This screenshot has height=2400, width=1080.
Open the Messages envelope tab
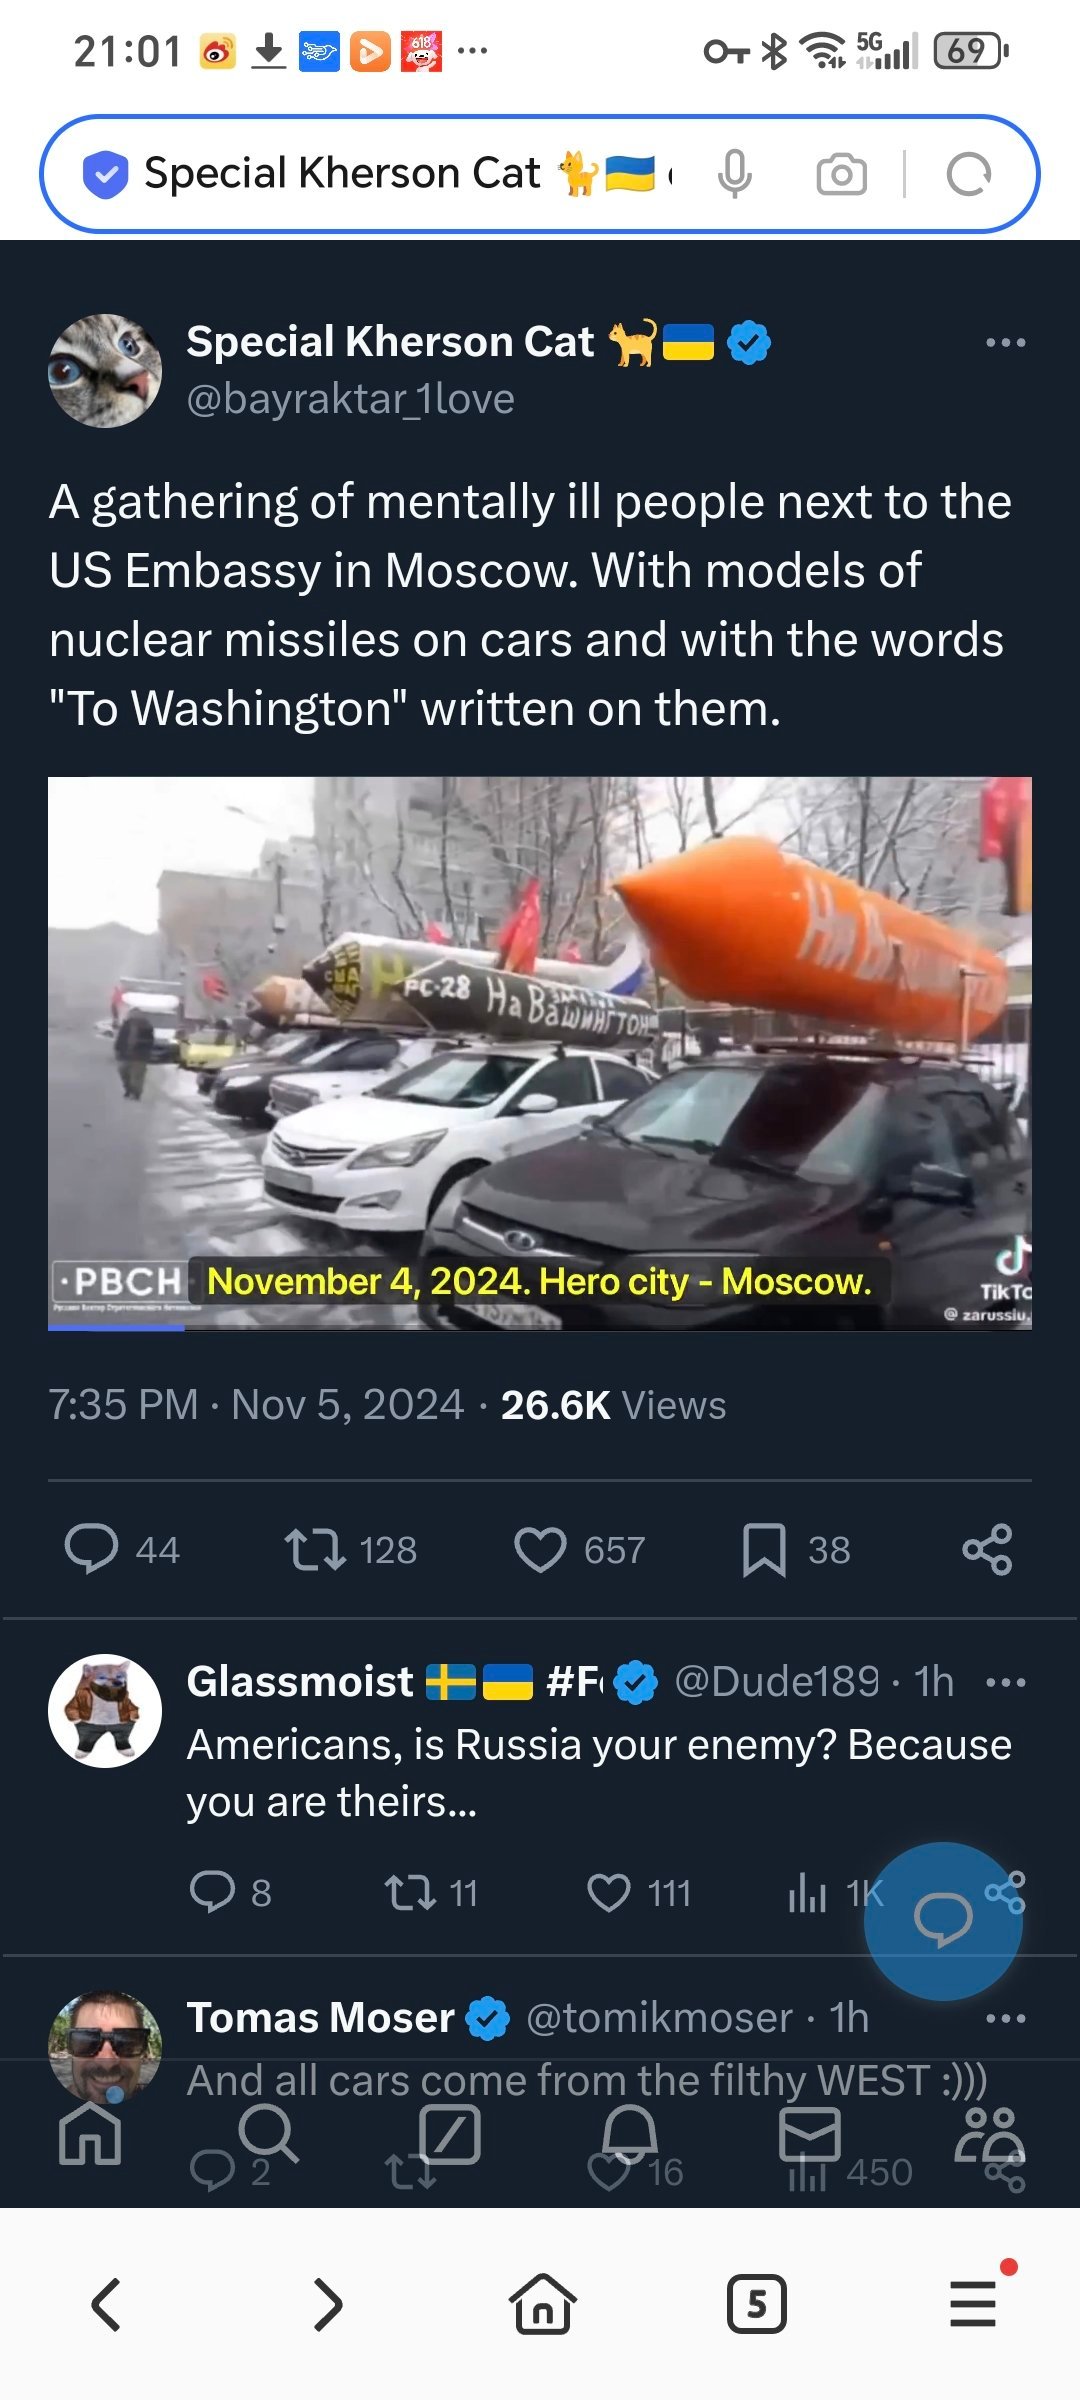pos(809,2134)
